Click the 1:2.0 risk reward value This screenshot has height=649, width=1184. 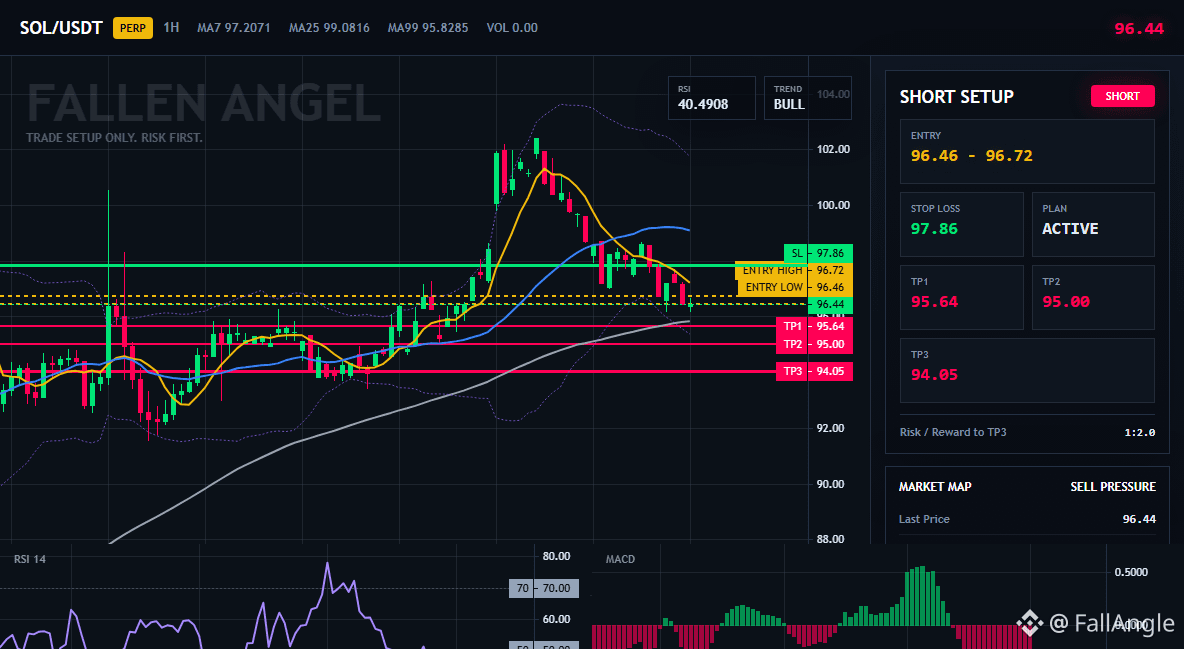pyautogui.click(x=1139, y=432)
